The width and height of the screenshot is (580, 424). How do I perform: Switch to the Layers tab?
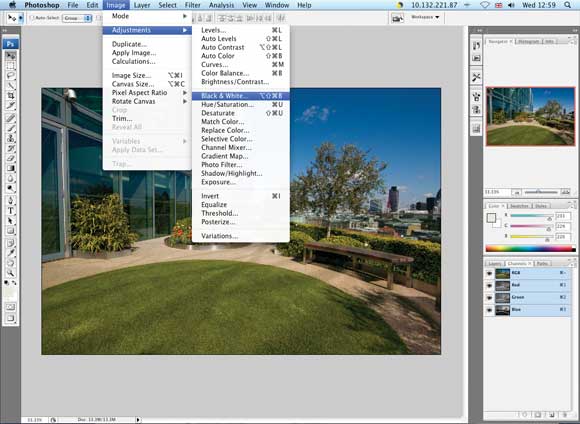pyautogui.click(x=495, y=263)
